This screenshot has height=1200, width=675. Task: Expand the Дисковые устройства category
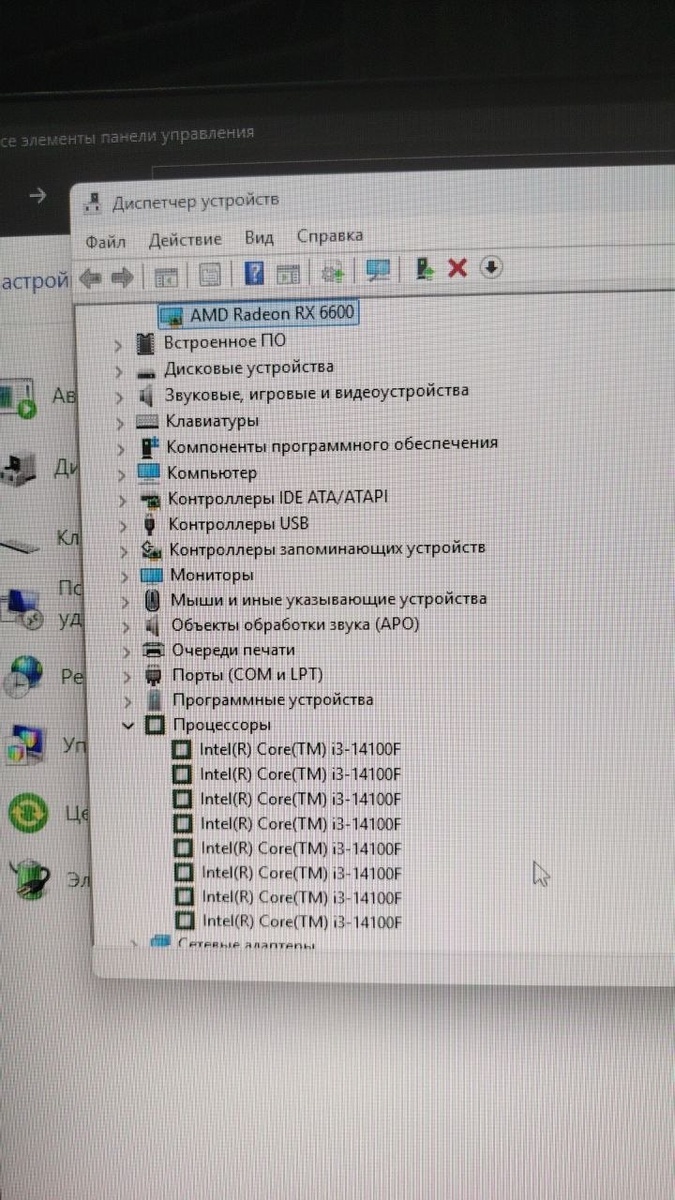[x=118, y=371]
